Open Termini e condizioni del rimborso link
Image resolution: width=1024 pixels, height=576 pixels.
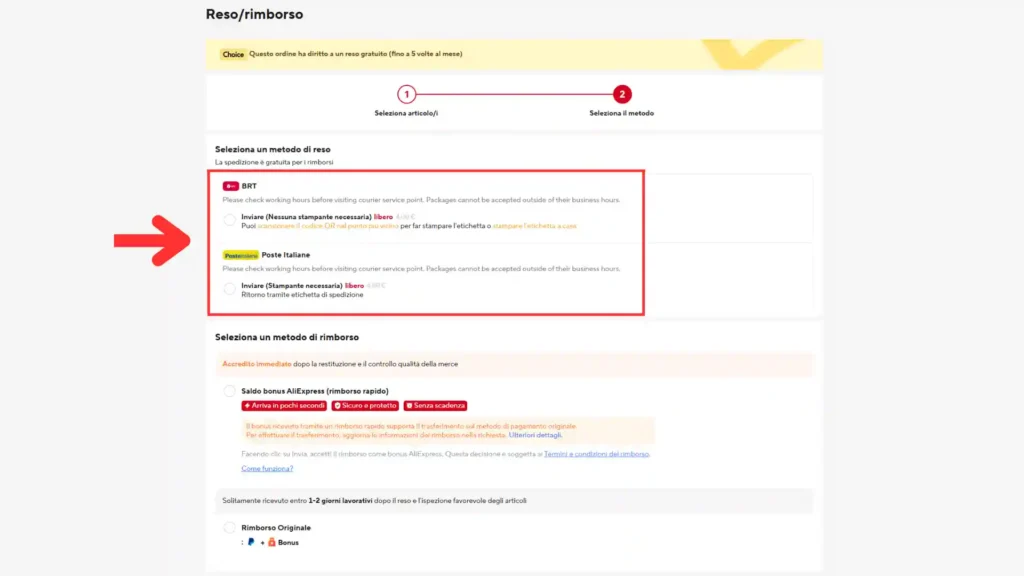[x=596, y=454]
